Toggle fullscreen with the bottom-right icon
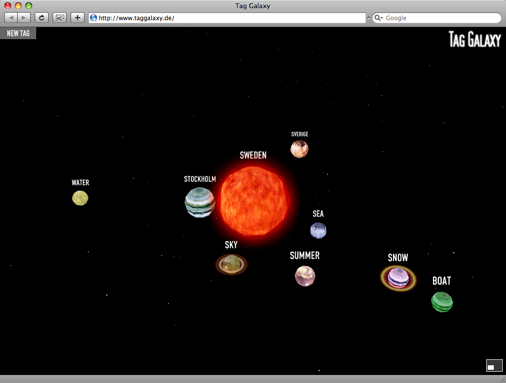This screenshot has width=506, height=383. [494, 365]
